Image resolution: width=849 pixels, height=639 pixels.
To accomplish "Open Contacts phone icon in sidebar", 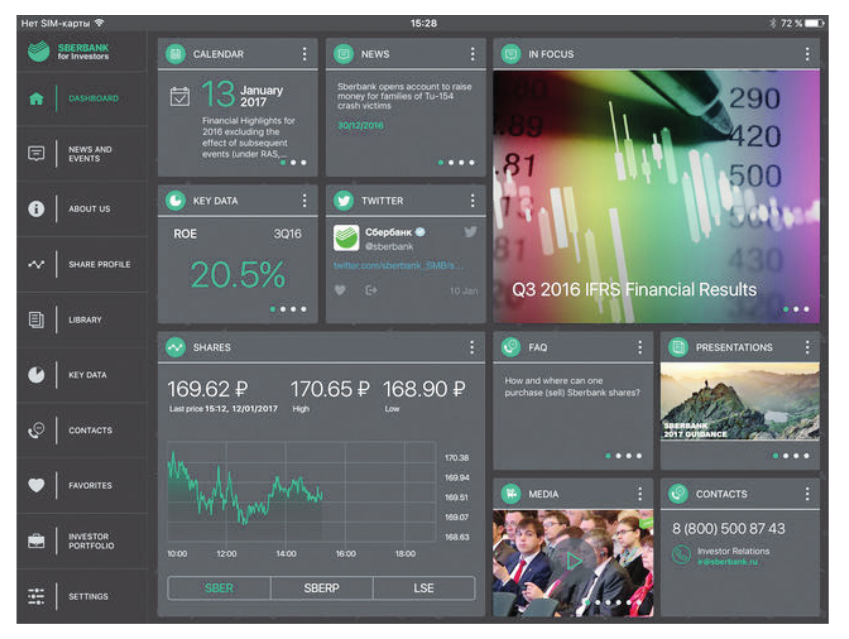I will pyautogui.click(x=36, y=430).
